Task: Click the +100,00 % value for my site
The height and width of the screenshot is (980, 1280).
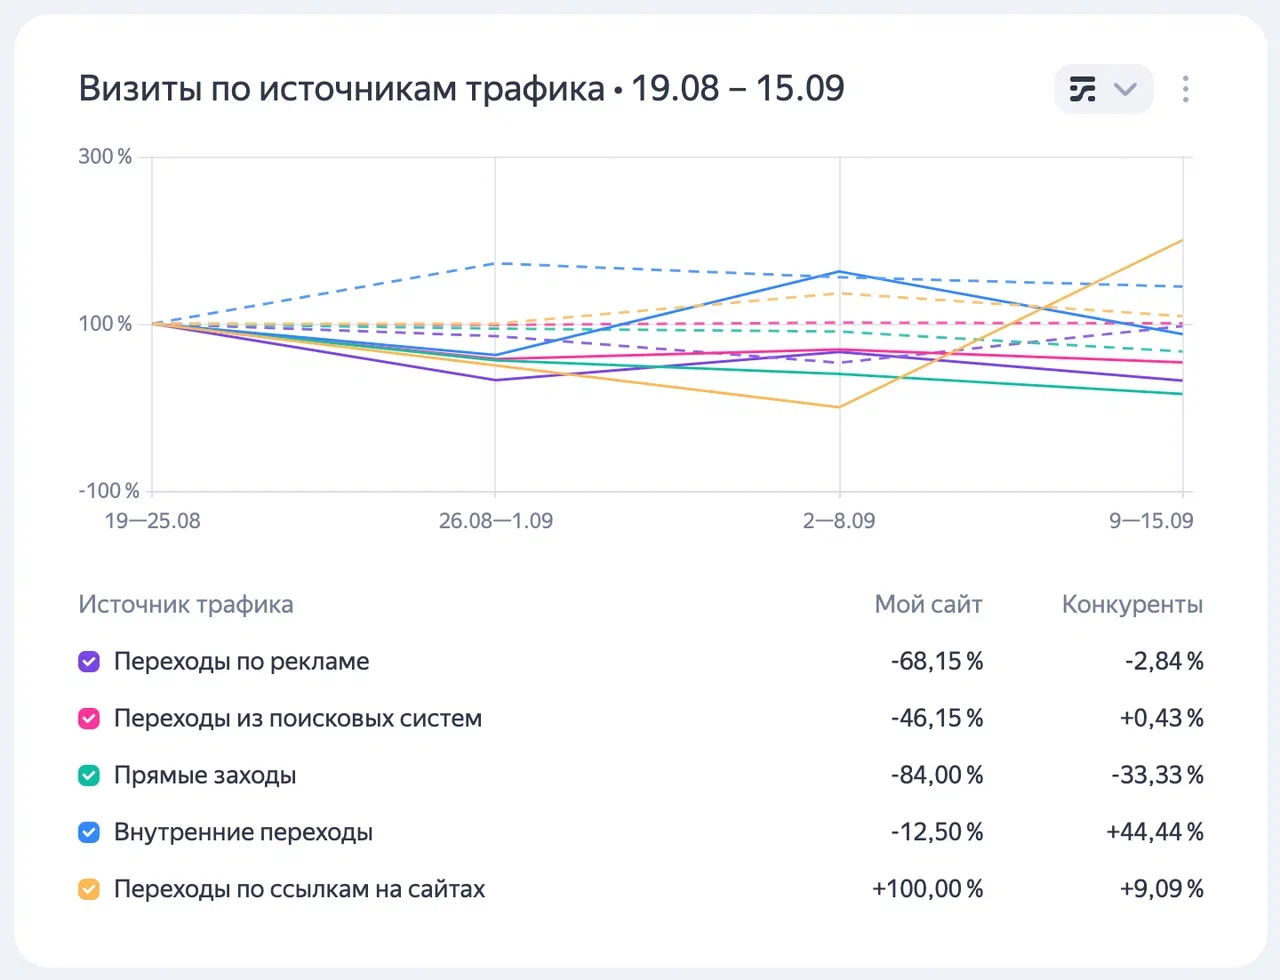Action: pos(927,890)
